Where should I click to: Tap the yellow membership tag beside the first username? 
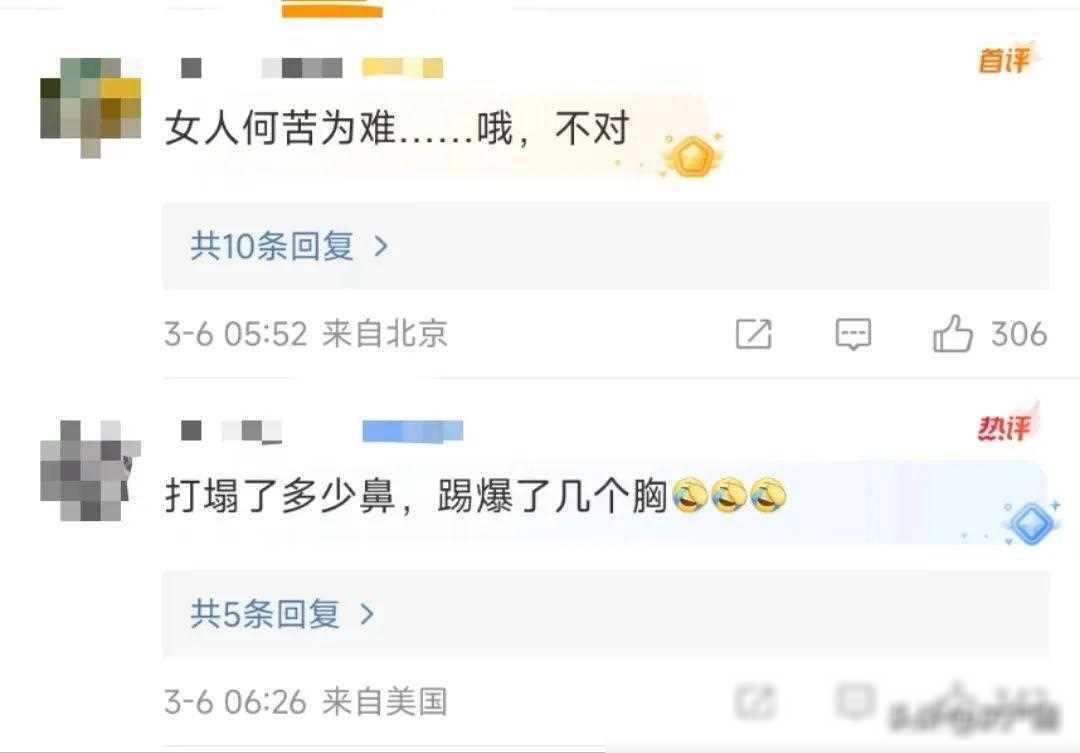click(402, 68)
